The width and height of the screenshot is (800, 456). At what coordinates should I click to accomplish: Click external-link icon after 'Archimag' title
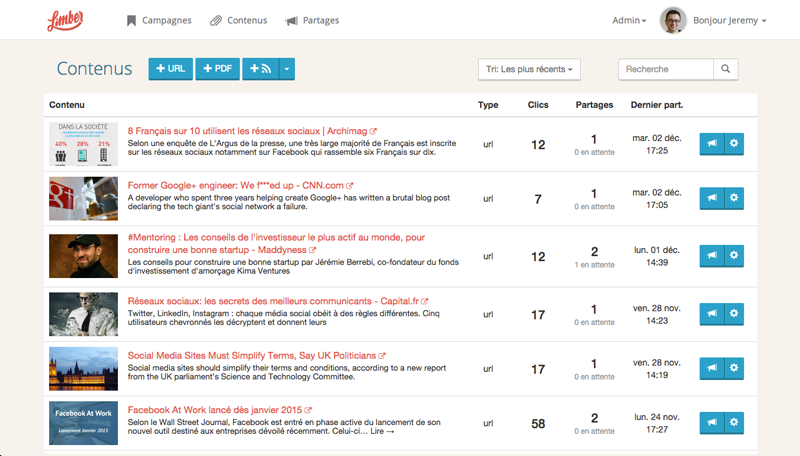click(x=373, y=131)
